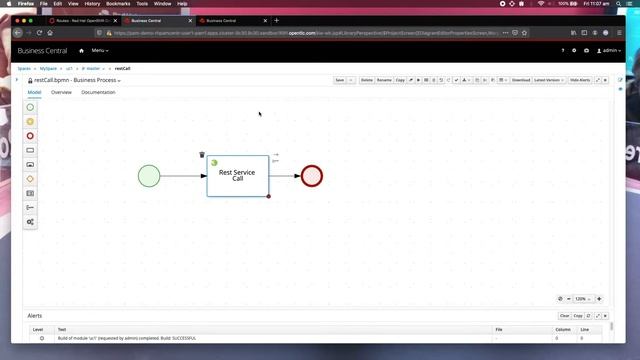Click sequence-flow arrow icon beside task

(276, 155)
